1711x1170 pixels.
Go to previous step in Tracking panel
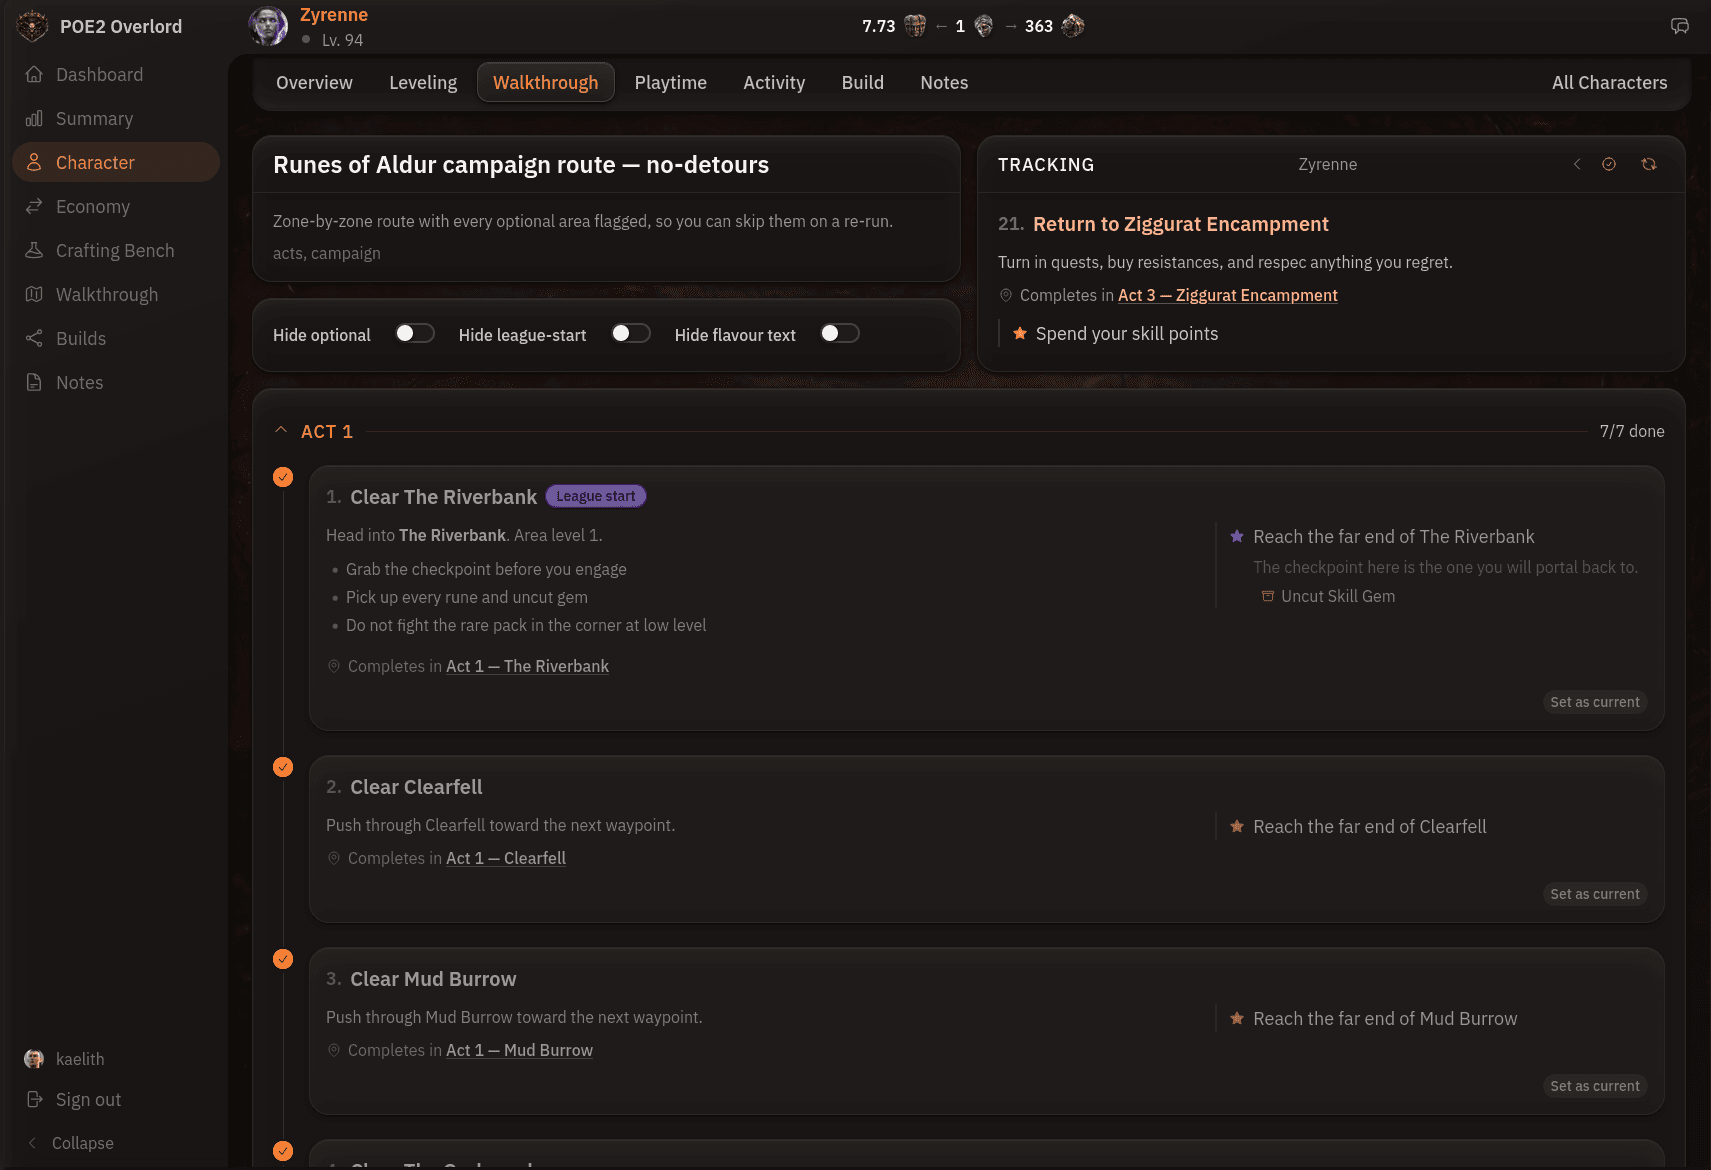1577,164
